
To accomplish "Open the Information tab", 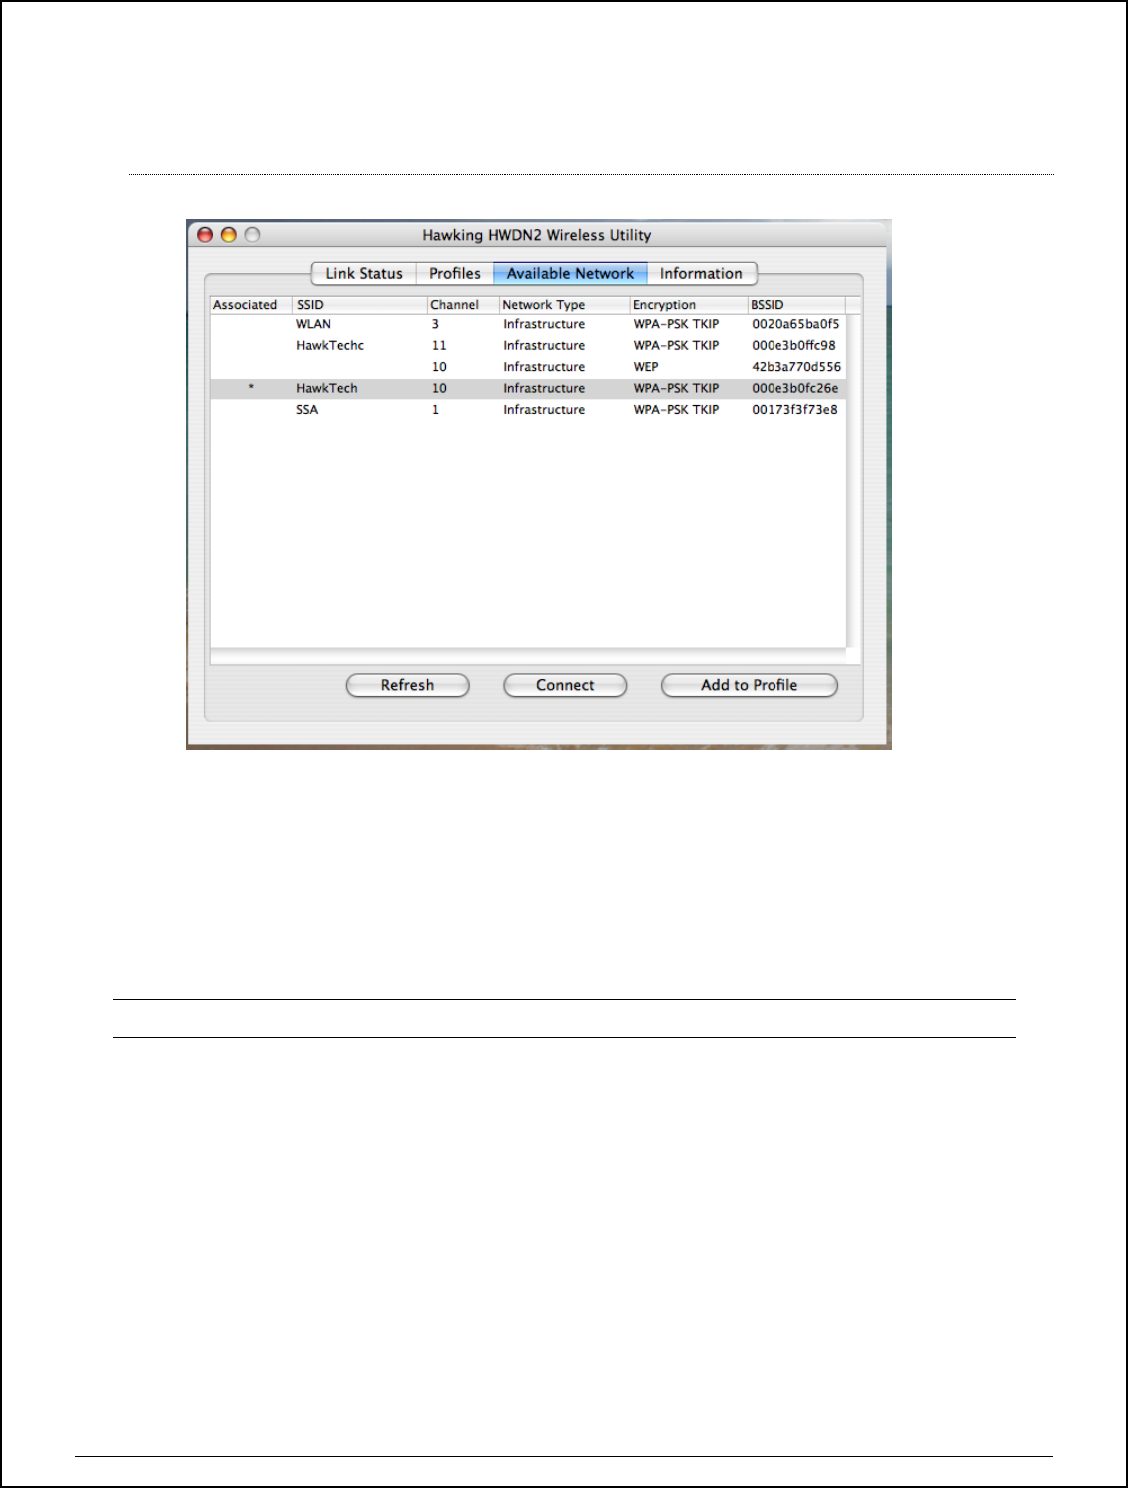I will (702, 273).
